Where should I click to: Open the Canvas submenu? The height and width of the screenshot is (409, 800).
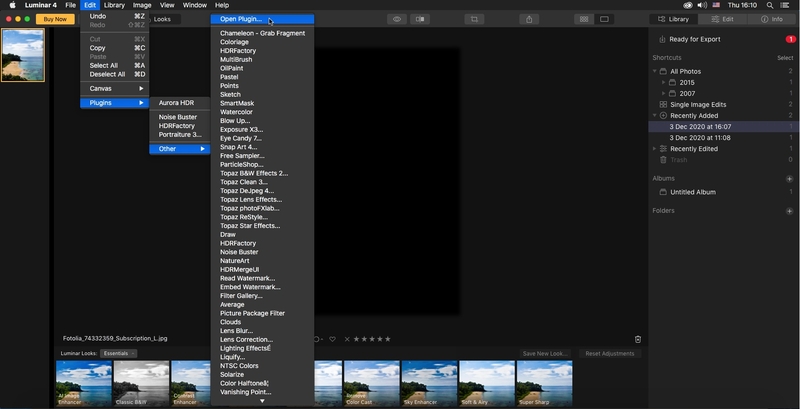115,88
